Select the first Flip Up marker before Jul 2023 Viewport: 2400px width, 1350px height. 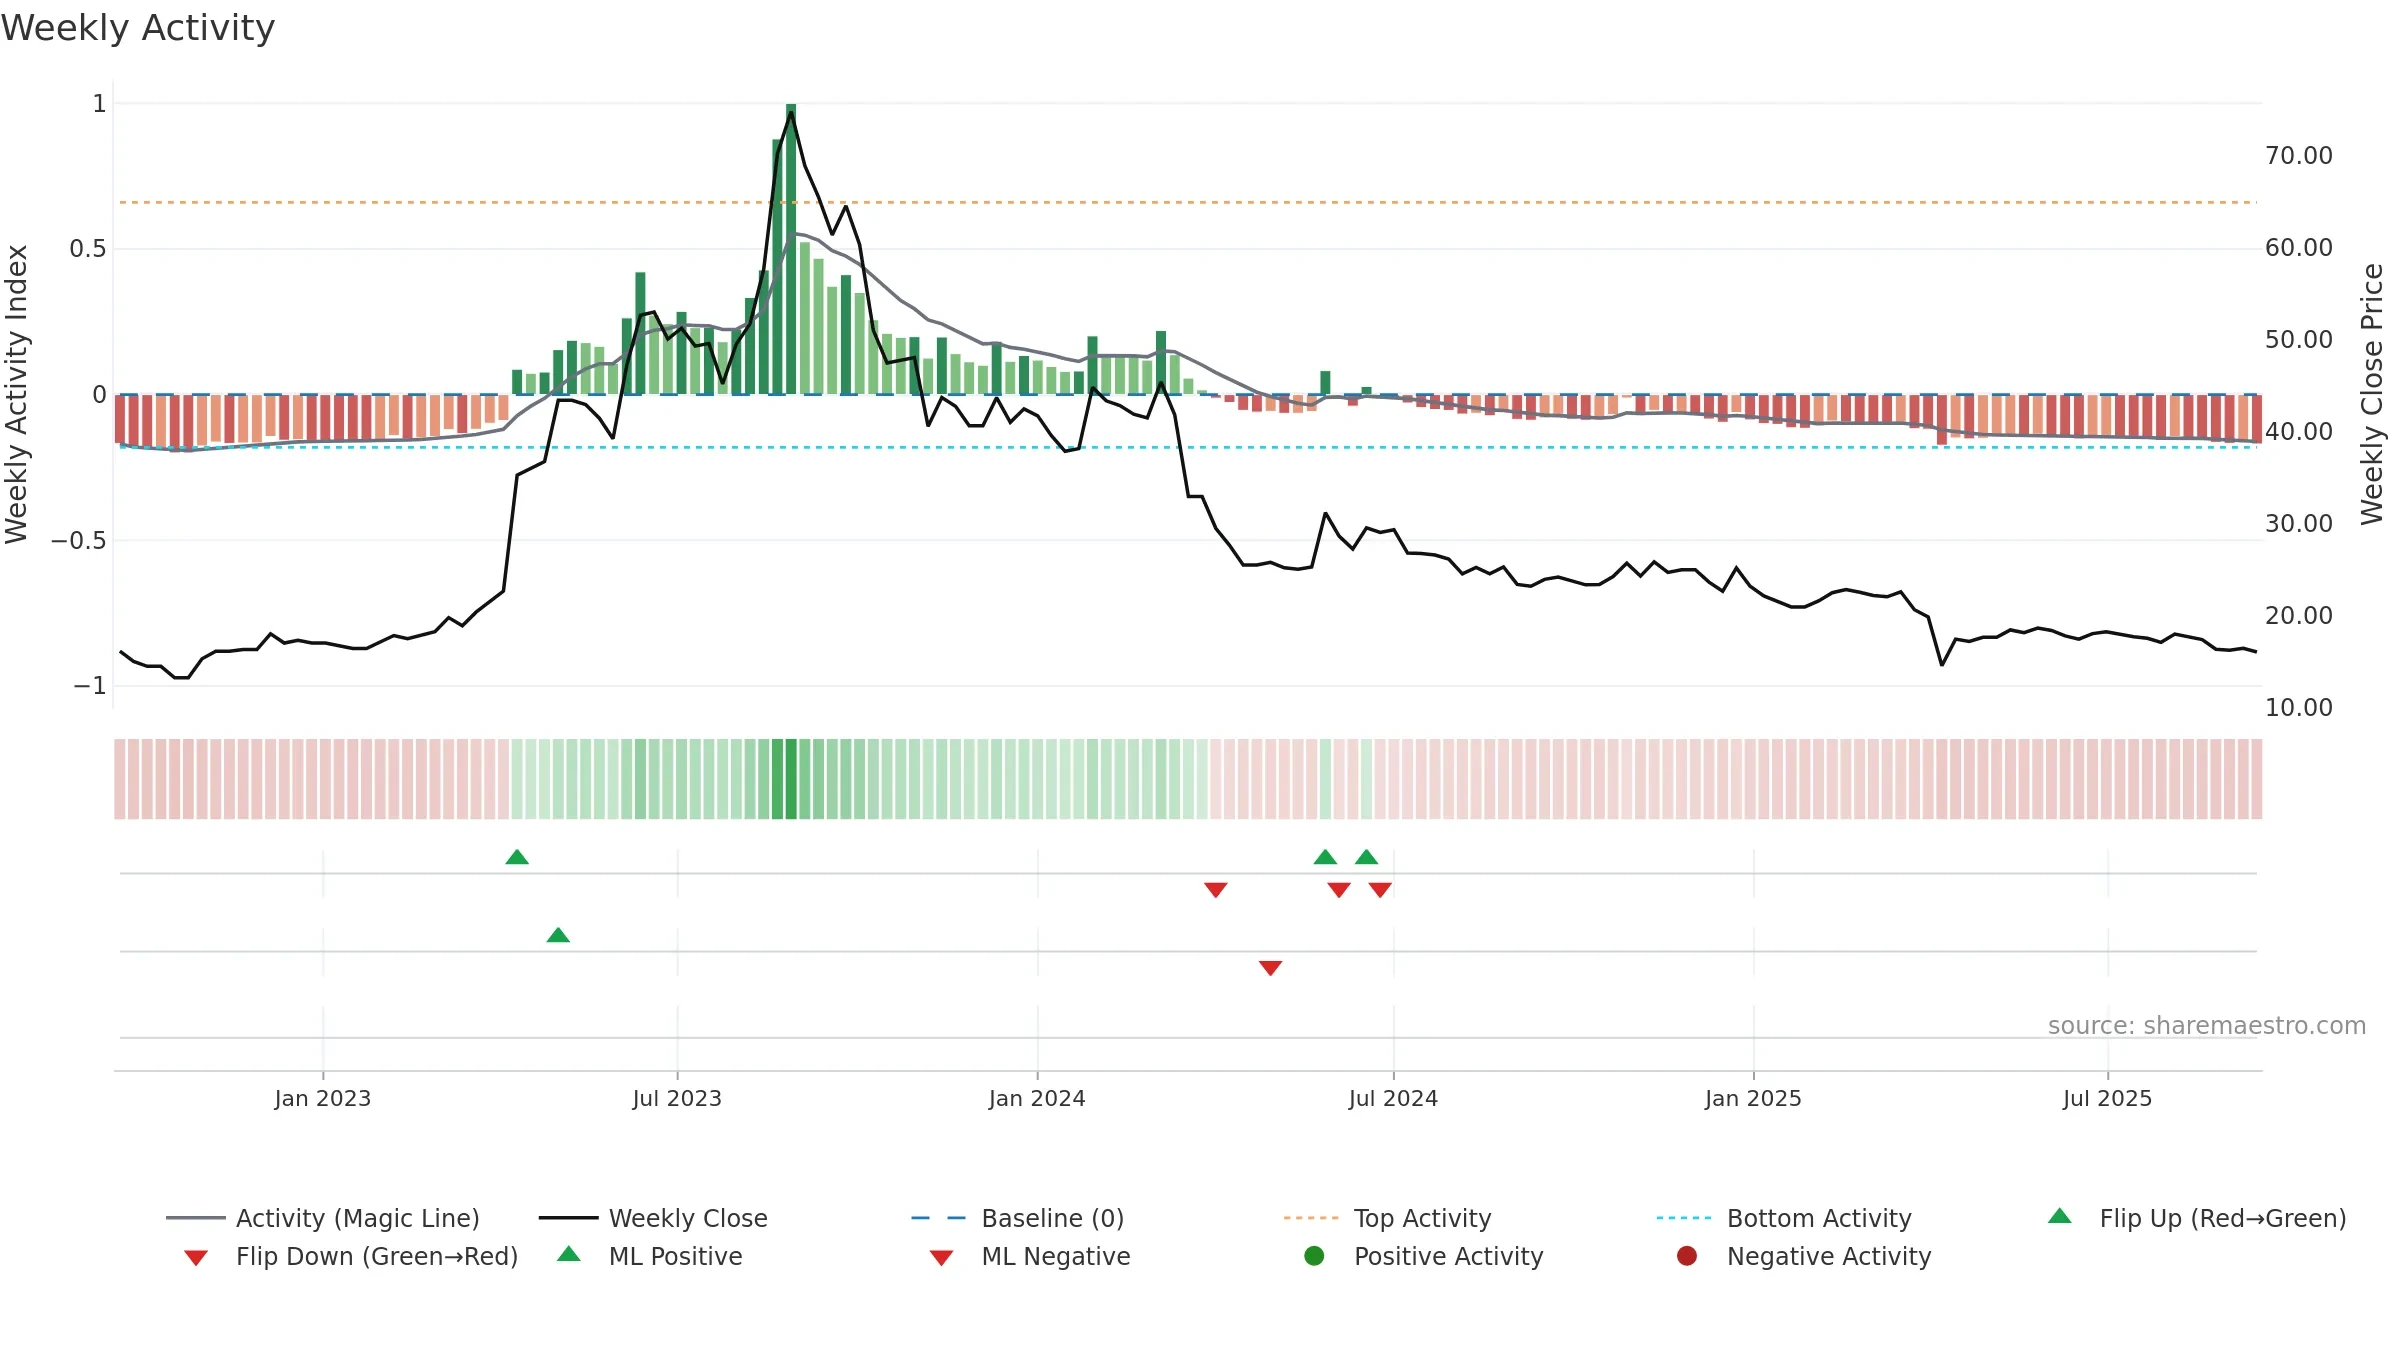click(517, 857)
